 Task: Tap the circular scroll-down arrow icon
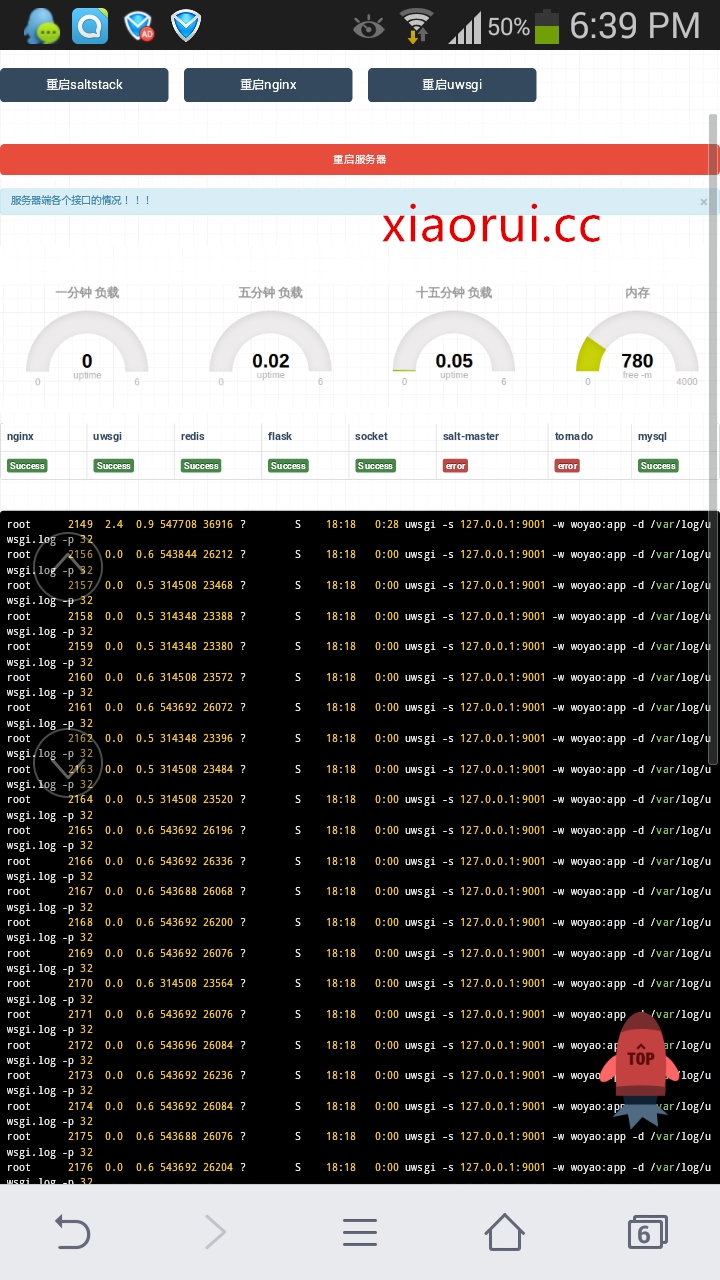[x=68, y=764]
